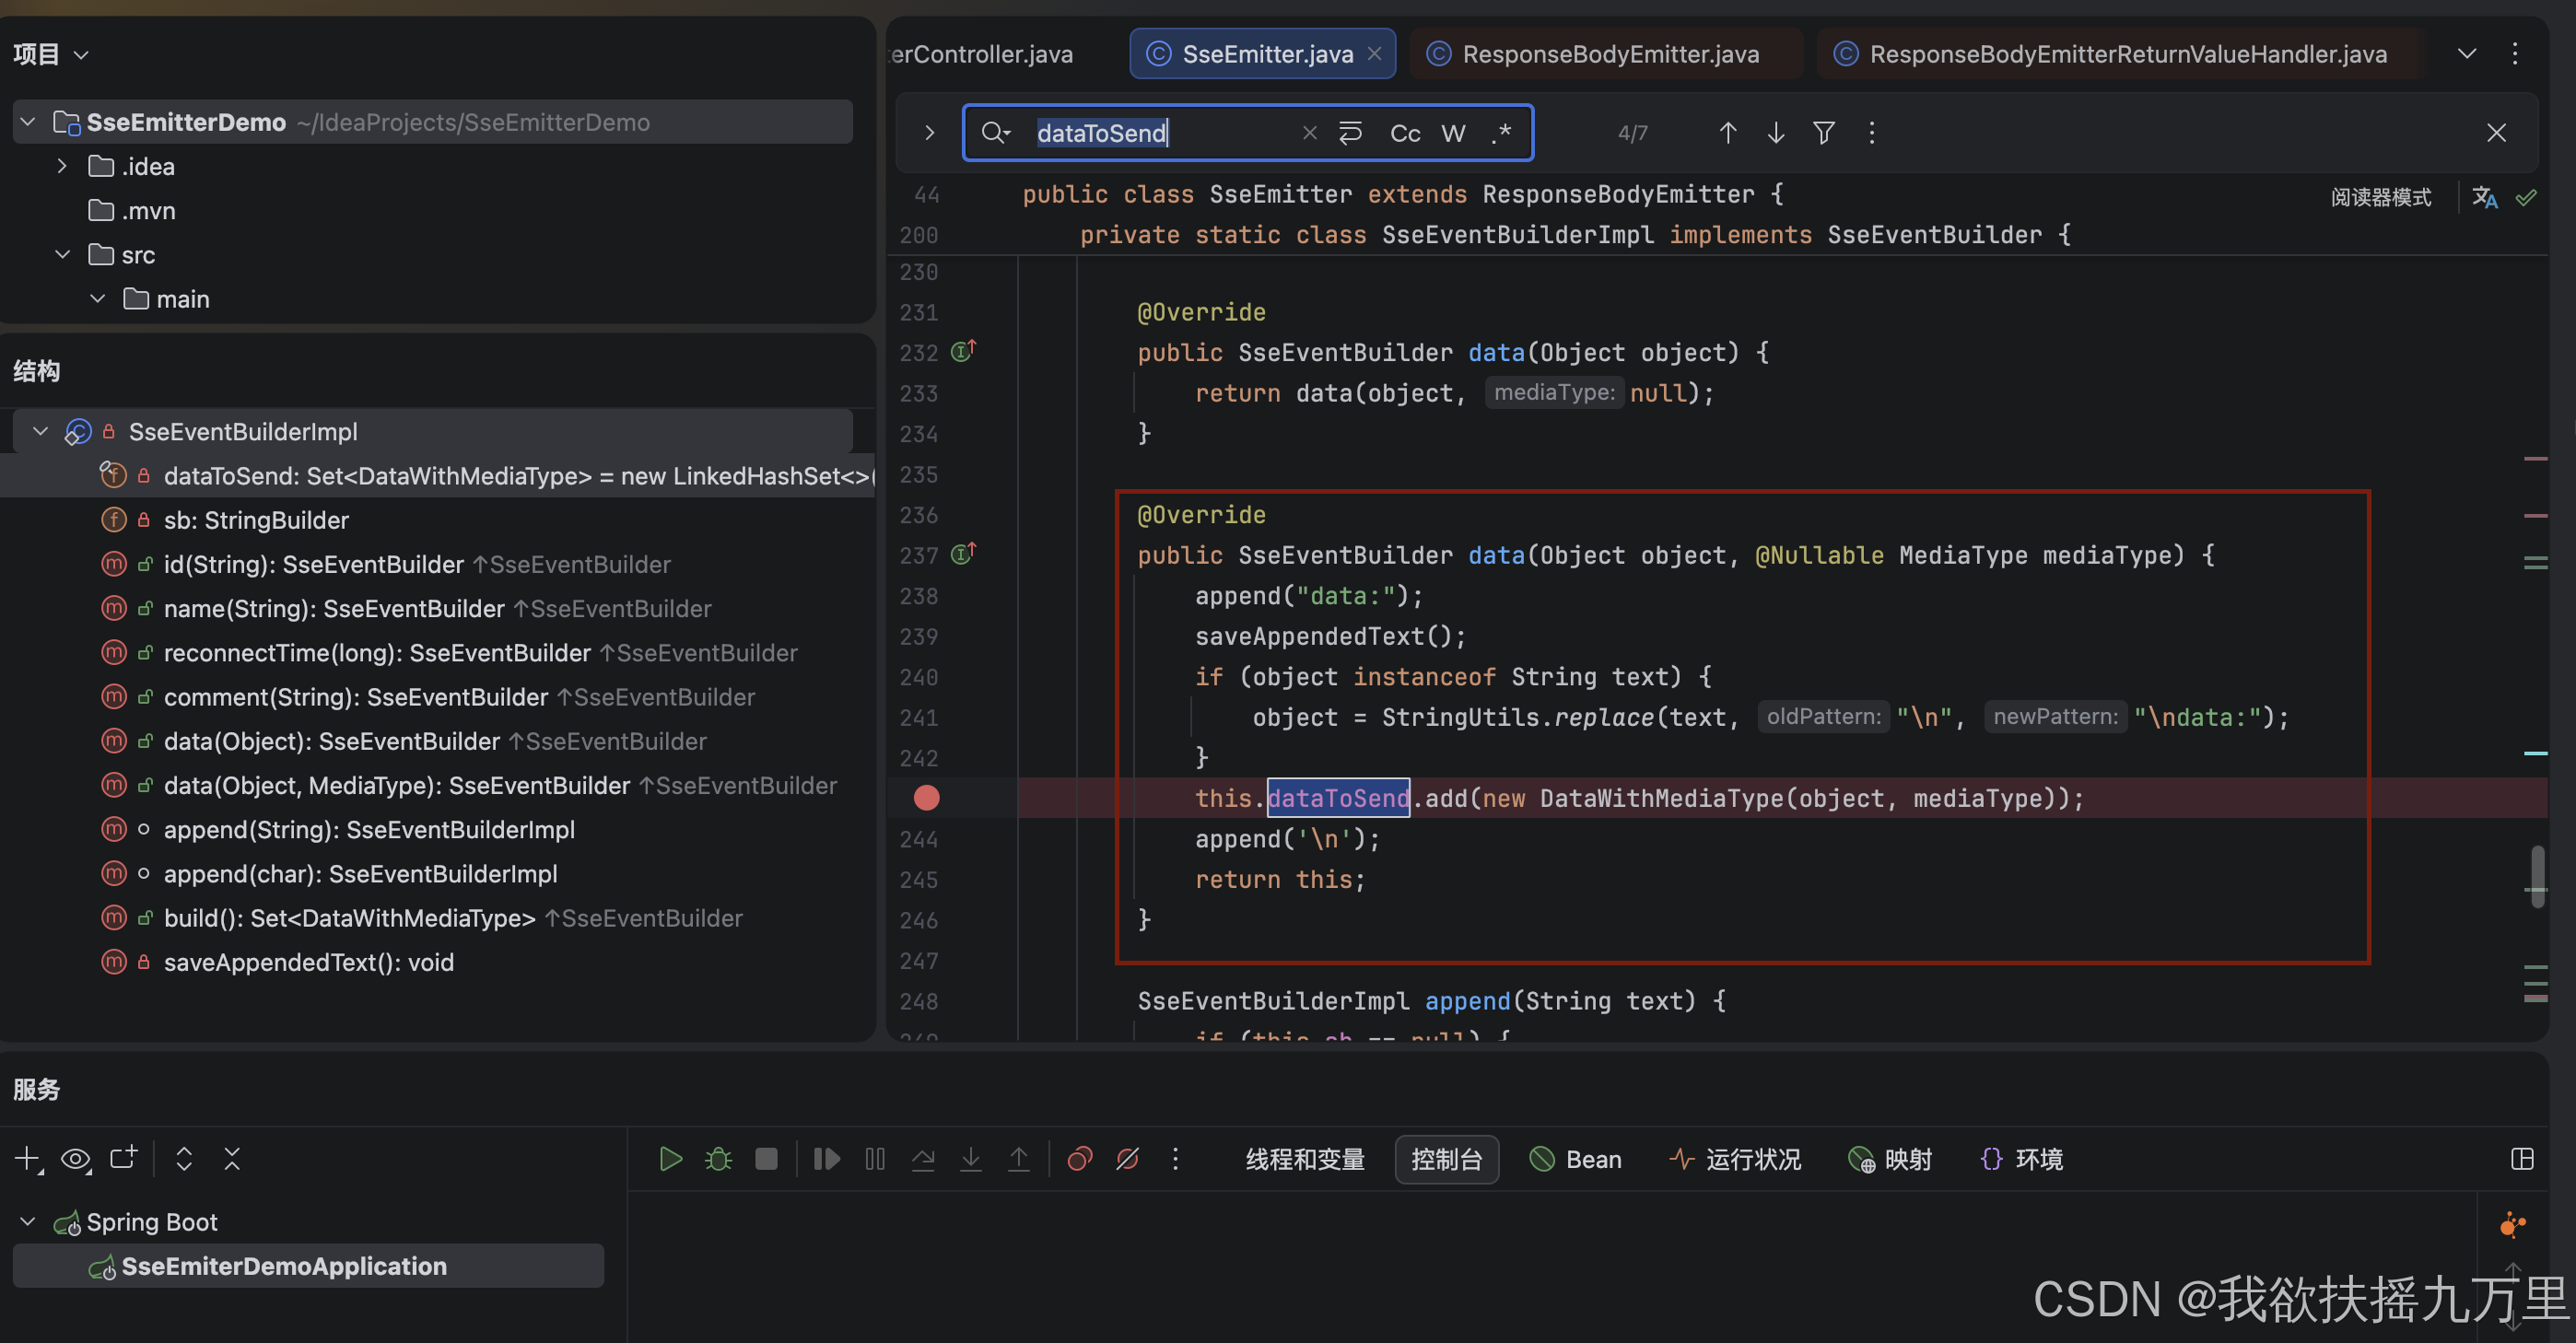Image resolution: width=2576 pixels, height=1343 pixels.
Task: Open search bar more options menu
Action: 1871,133
